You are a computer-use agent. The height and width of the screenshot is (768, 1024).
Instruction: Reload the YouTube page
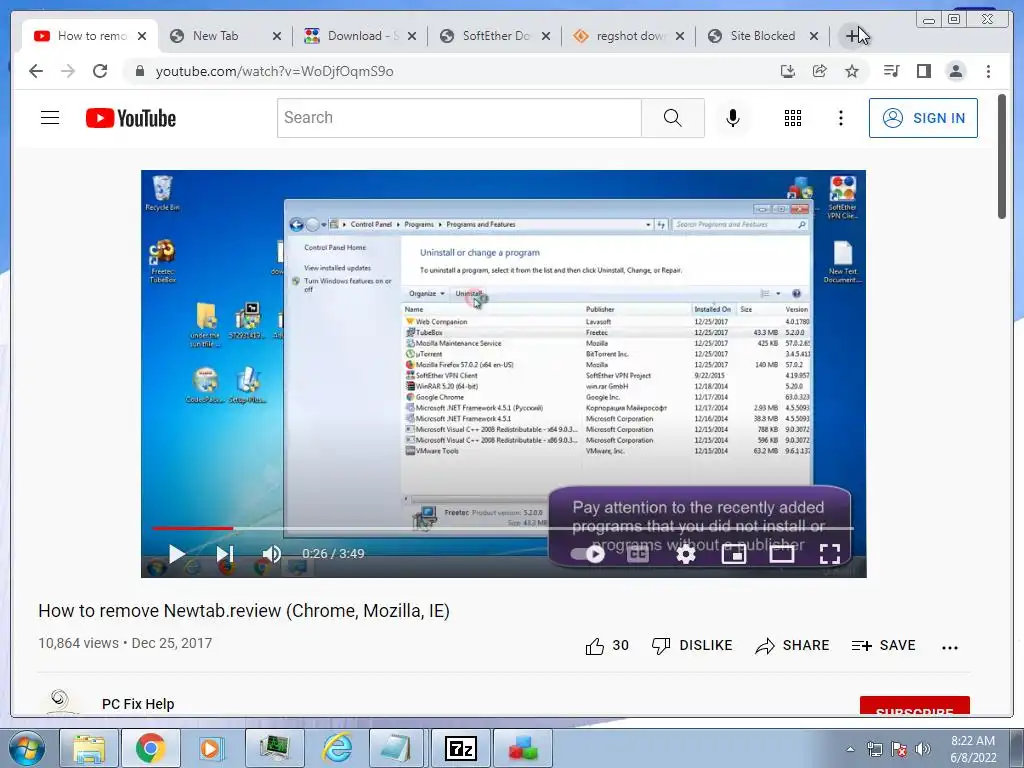point(100,71)
